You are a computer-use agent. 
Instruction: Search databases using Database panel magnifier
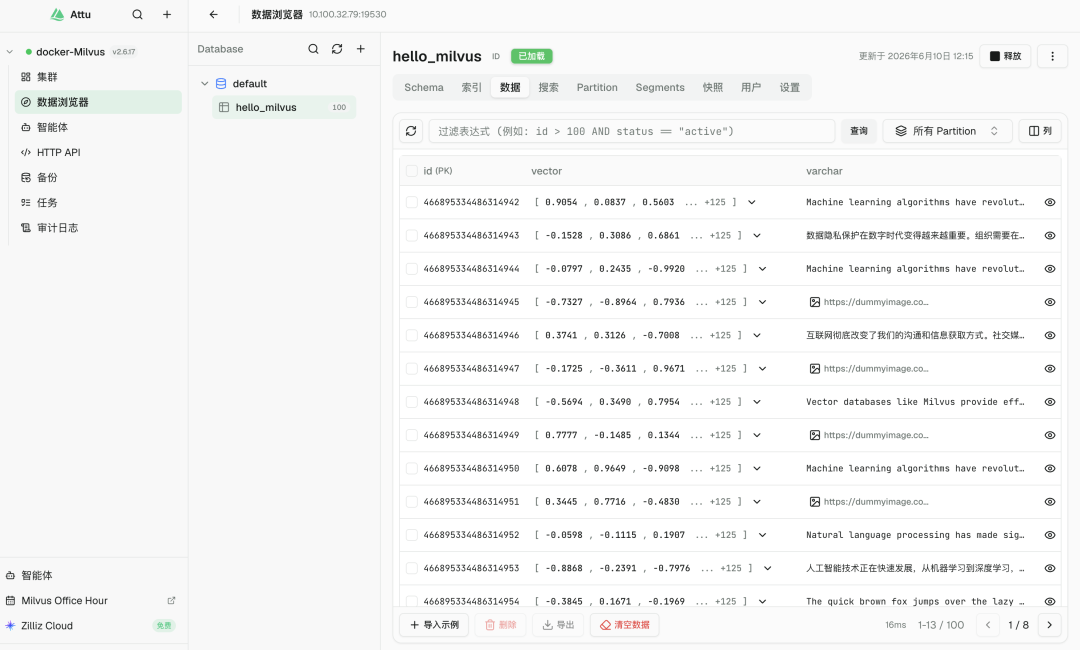[x=313, y=49]
